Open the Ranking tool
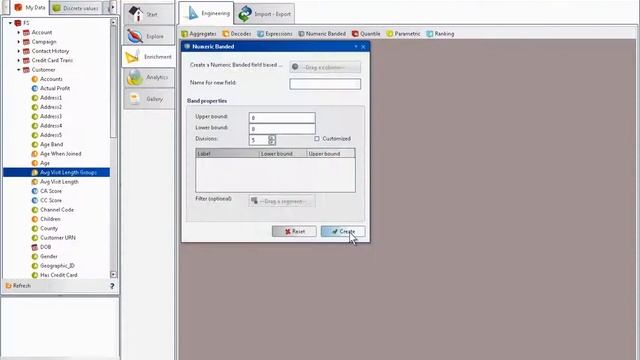The image size is (640, 360). 440,33
